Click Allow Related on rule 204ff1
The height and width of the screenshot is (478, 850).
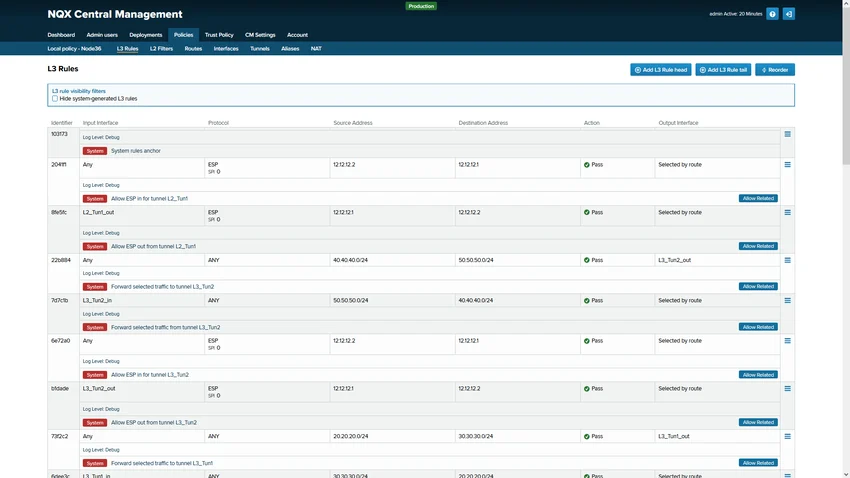tap(757, 198)
